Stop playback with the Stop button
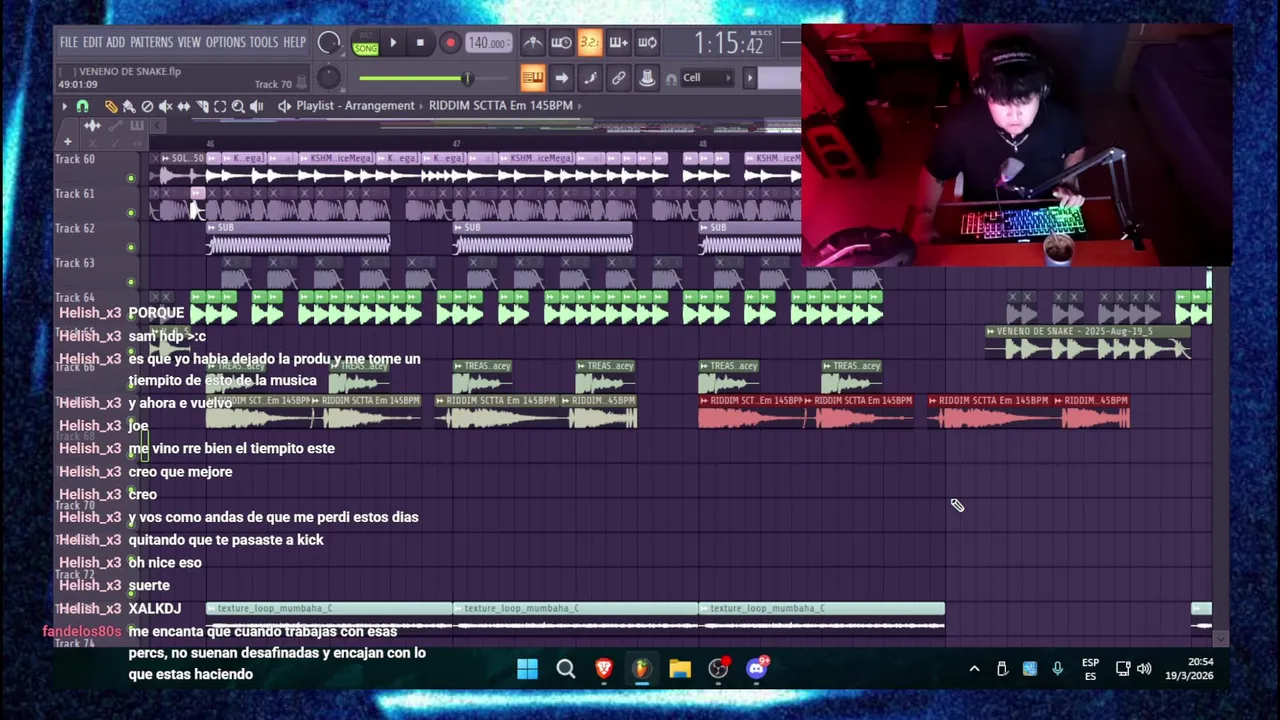Viewport: 1280px width, 720px height. (x=420, y=43)
